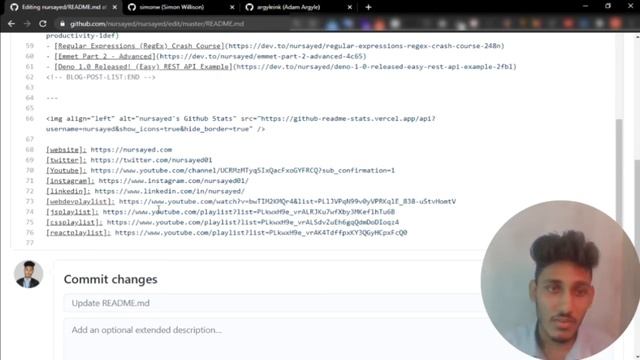Click the lock icon in address bar

(x=62, y=24)
